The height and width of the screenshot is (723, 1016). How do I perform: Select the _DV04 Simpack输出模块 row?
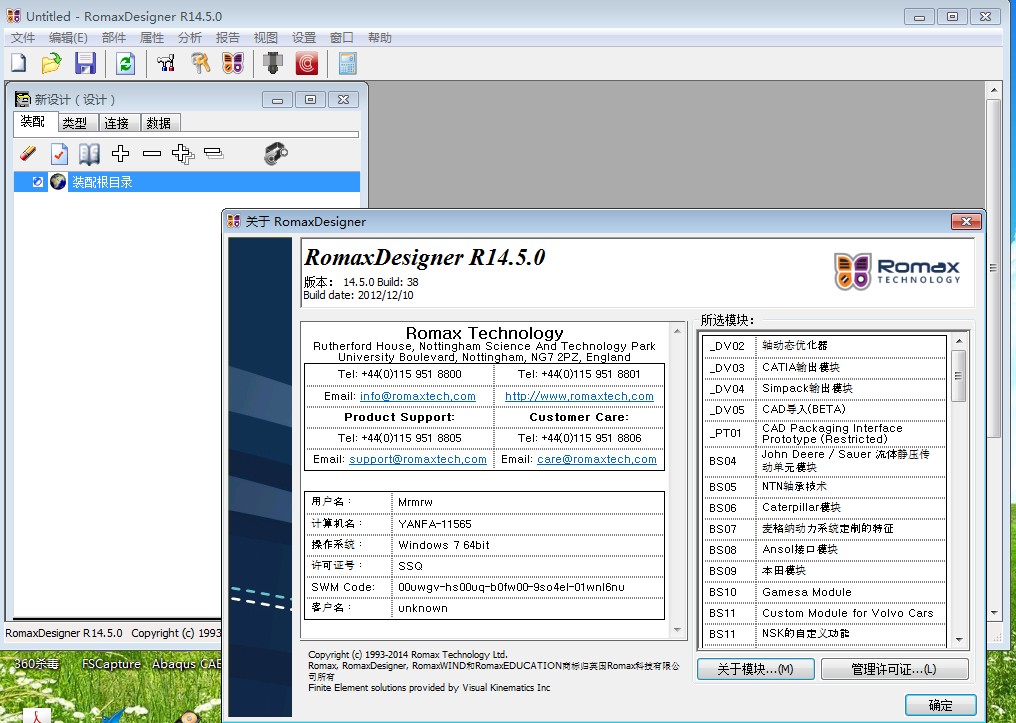824,389
